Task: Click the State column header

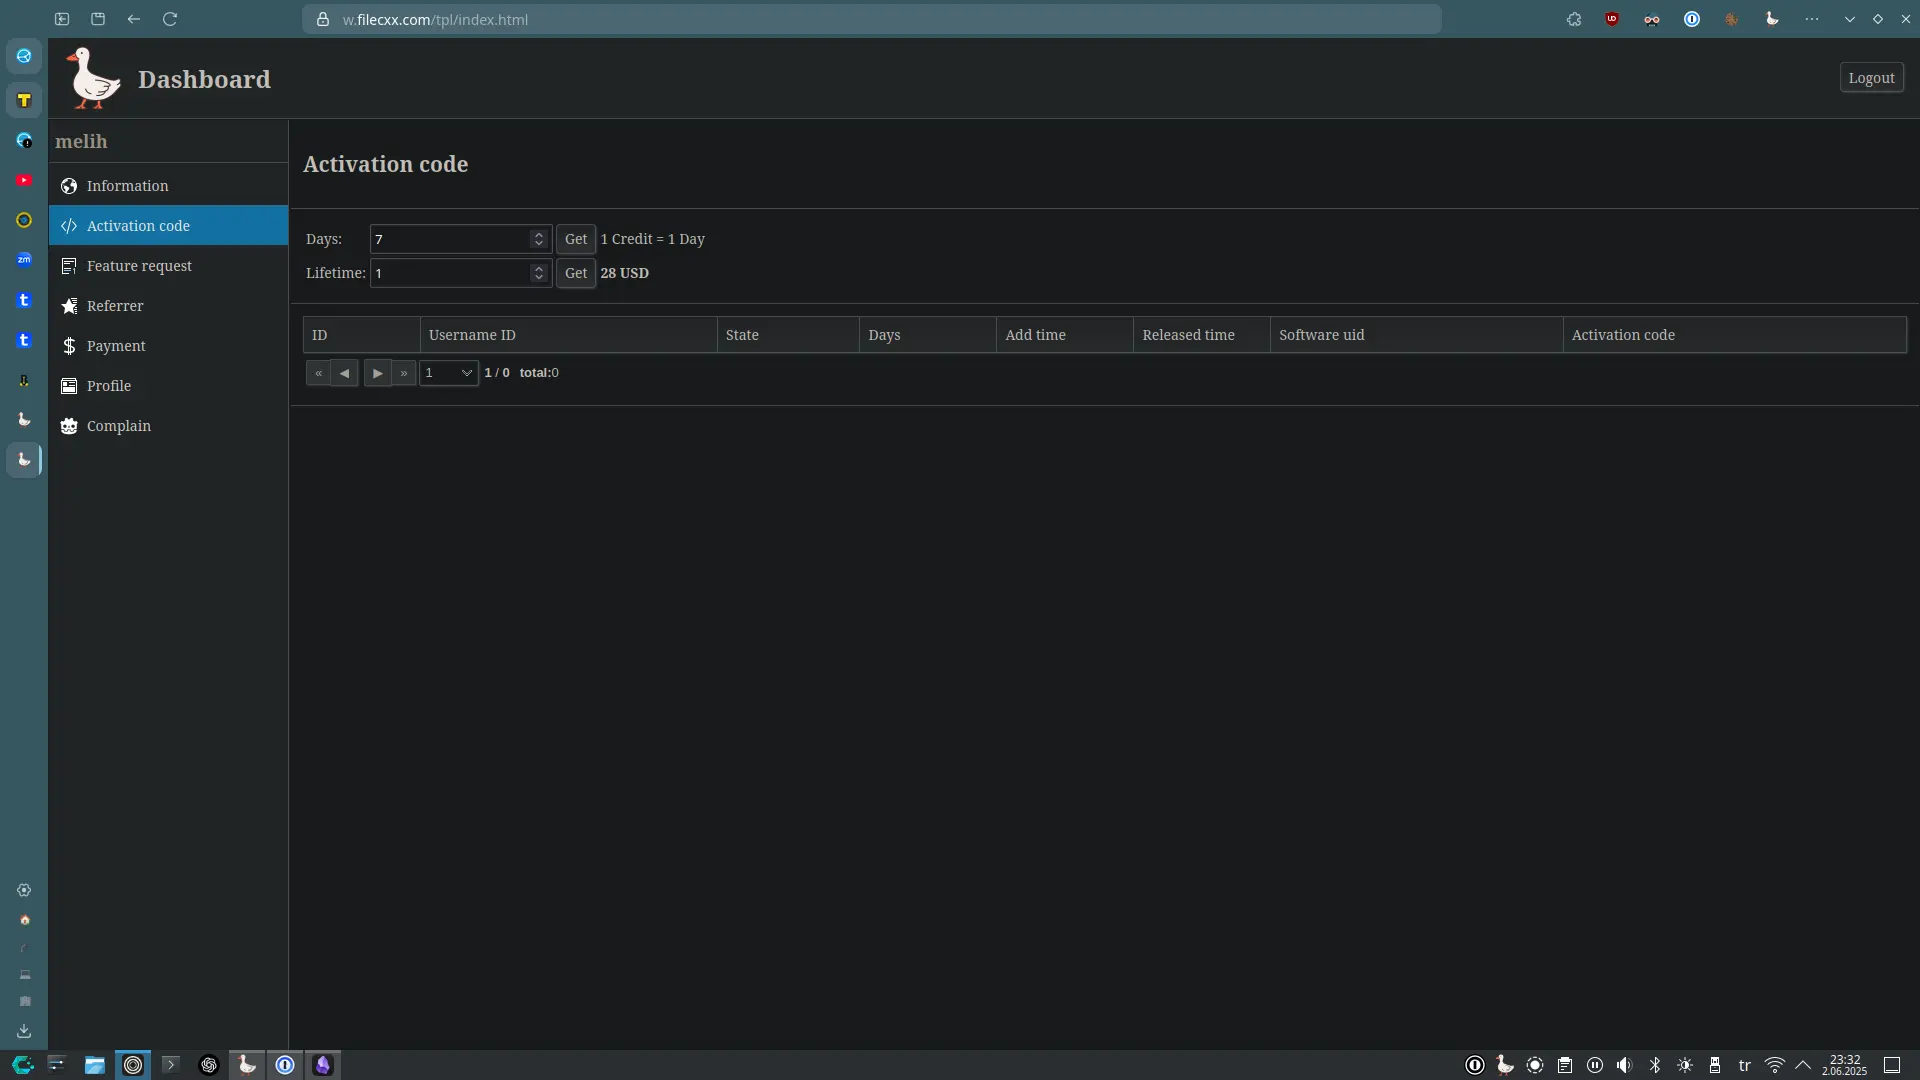Action: [x=788, y=335]
